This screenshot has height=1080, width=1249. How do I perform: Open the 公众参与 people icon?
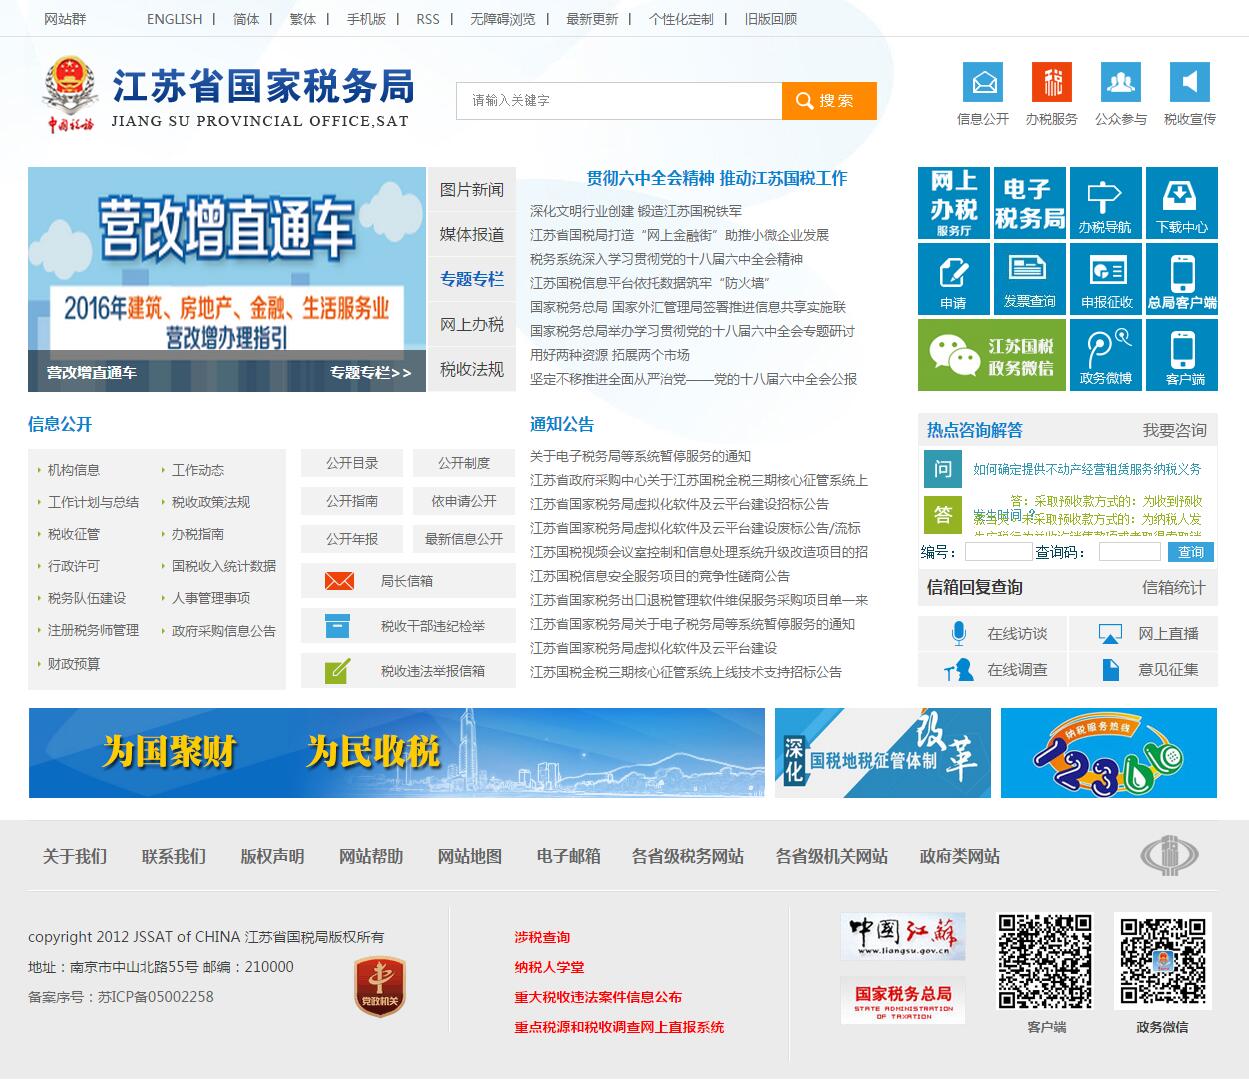[1120, 82]
